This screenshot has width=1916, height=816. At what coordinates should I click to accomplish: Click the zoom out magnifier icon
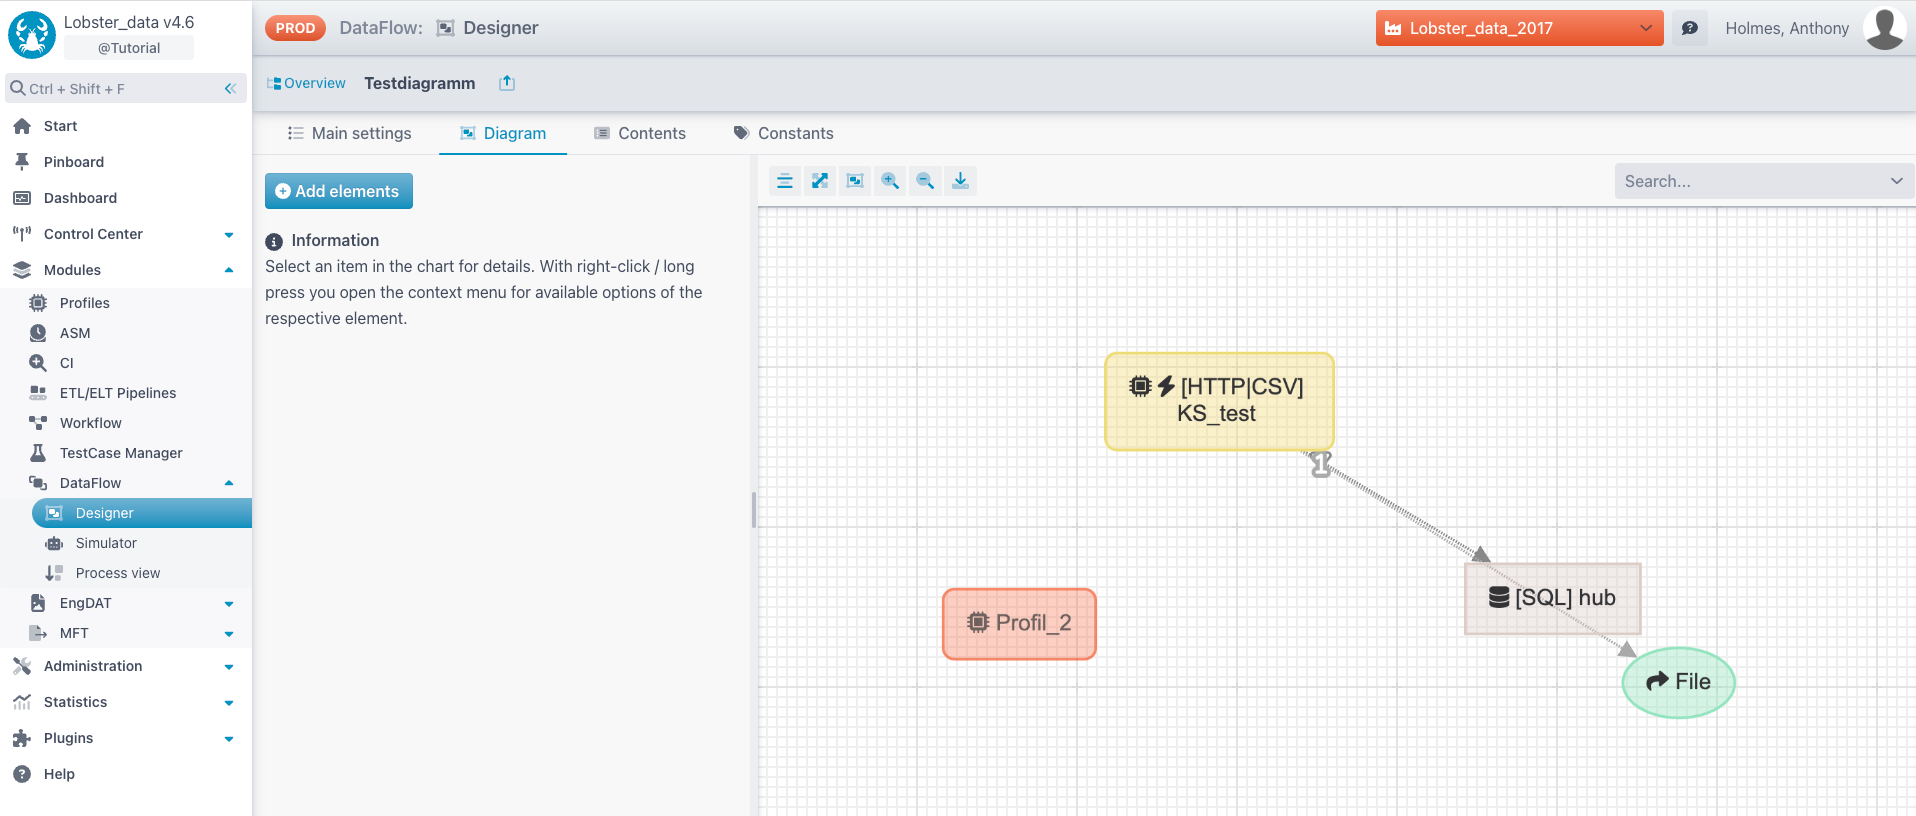925,181
